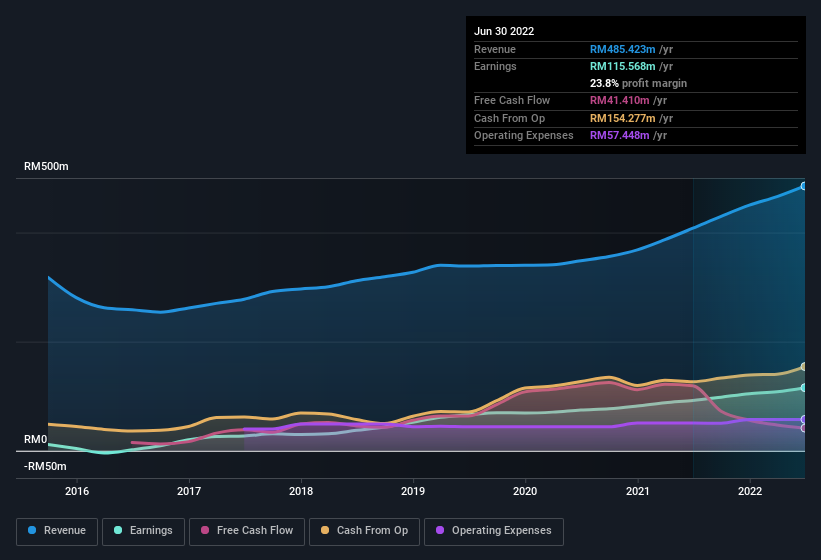
Task: Click the Cash From Op line end marker
Action: coord(803,367)
